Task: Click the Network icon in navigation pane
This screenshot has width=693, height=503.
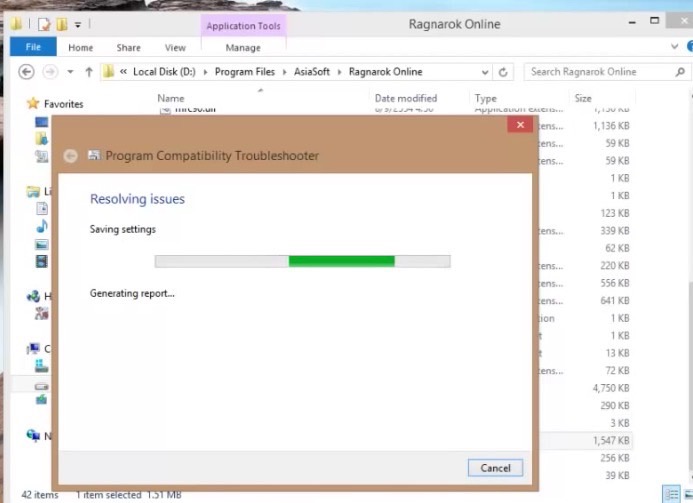Action: pos(33,436)
